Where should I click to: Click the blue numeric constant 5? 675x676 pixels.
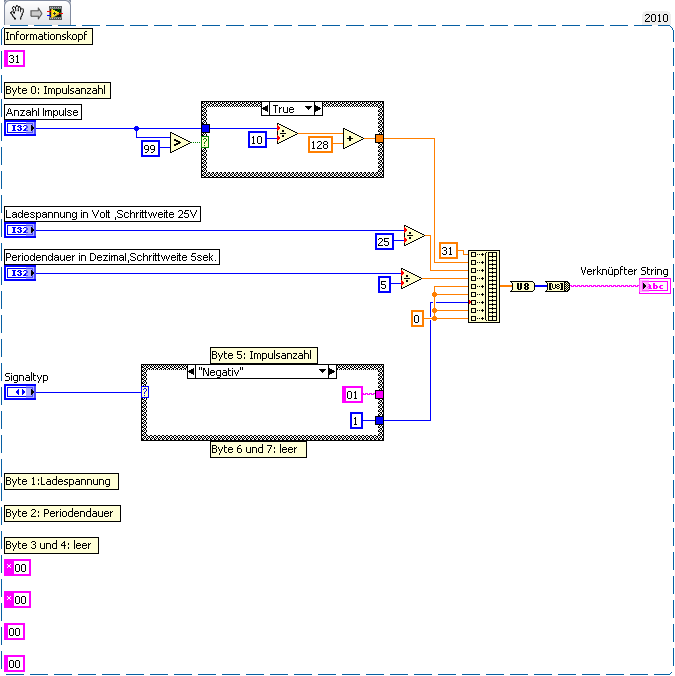click(x=384, y=285)
